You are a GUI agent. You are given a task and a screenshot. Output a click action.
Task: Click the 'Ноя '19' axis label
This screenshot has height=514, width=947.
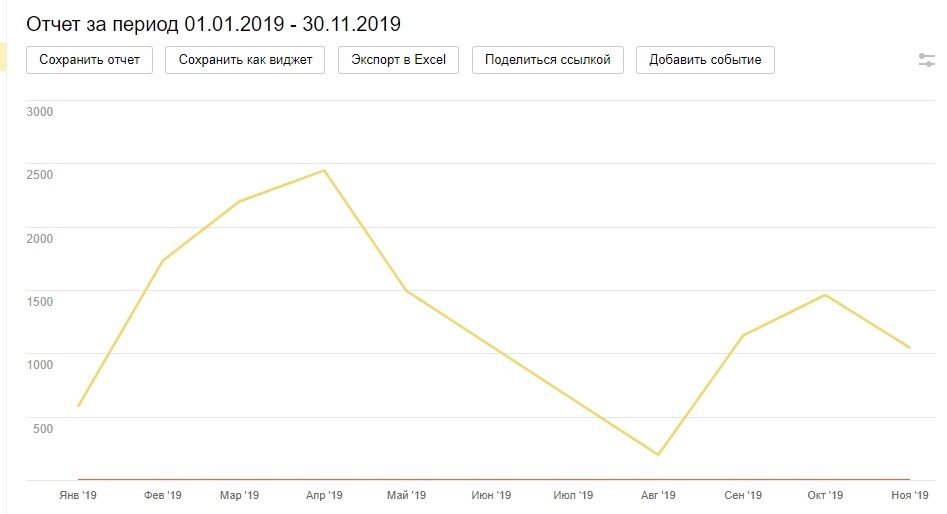tap(909, 495)
